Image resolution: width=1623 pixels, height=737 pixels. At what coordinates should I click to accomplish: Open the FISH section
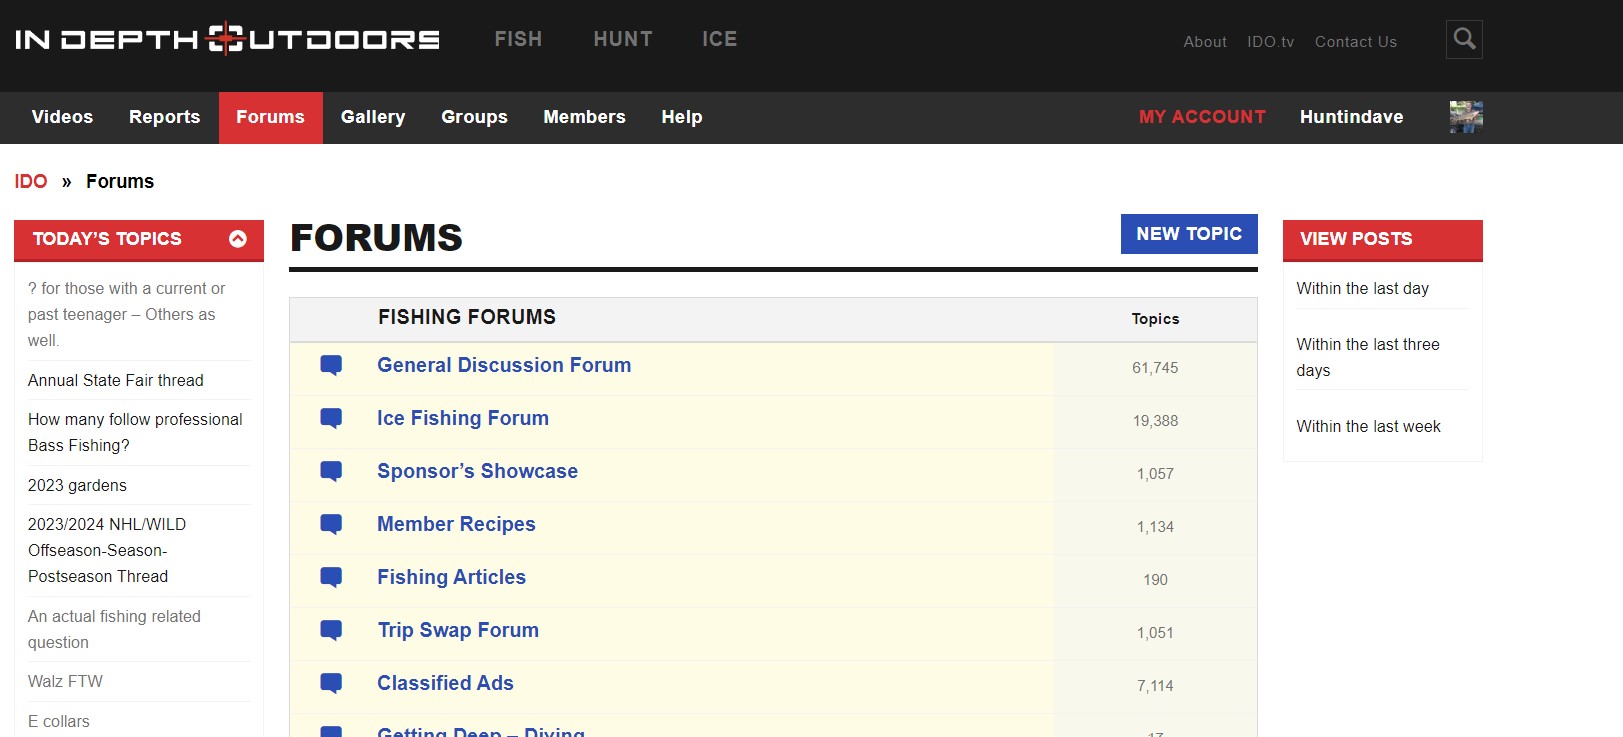tap(518, 39)
